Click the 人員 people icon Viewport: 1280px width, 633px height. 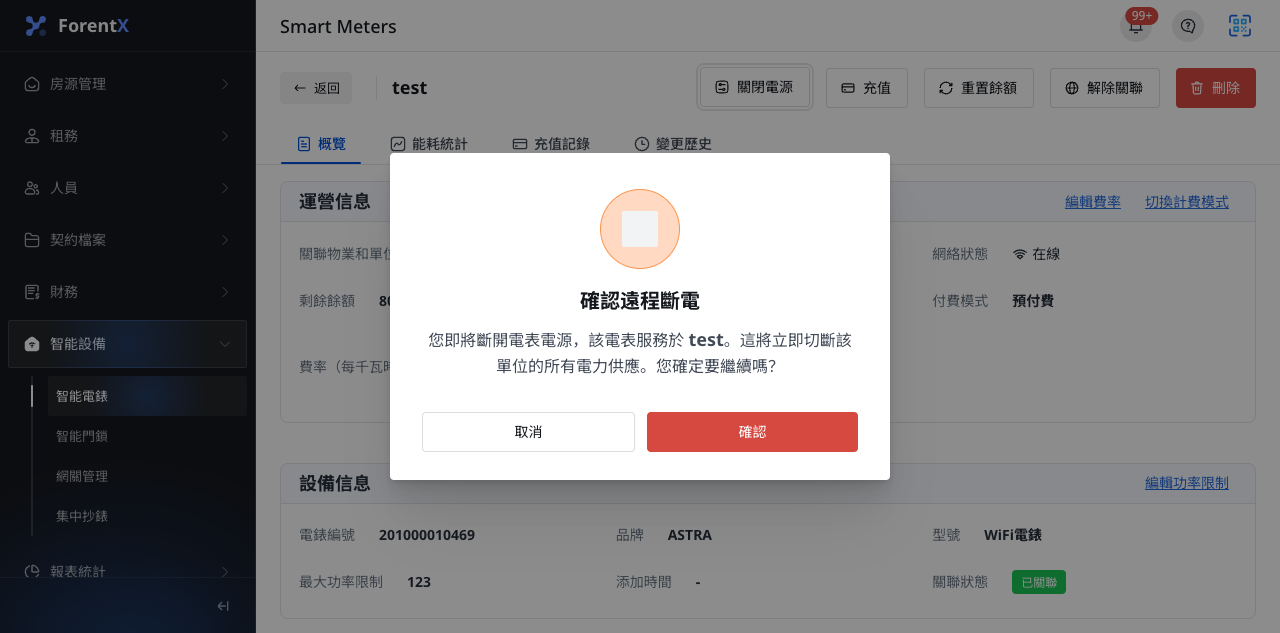32,188
